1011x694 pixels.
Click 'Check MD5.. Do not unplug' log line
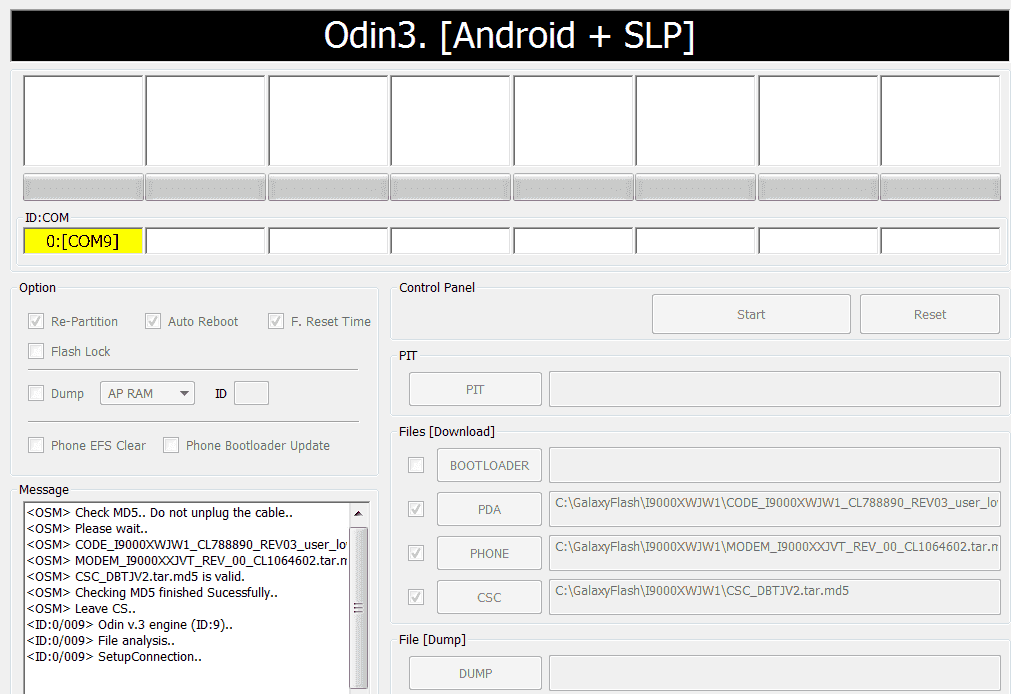click(160, 513)
